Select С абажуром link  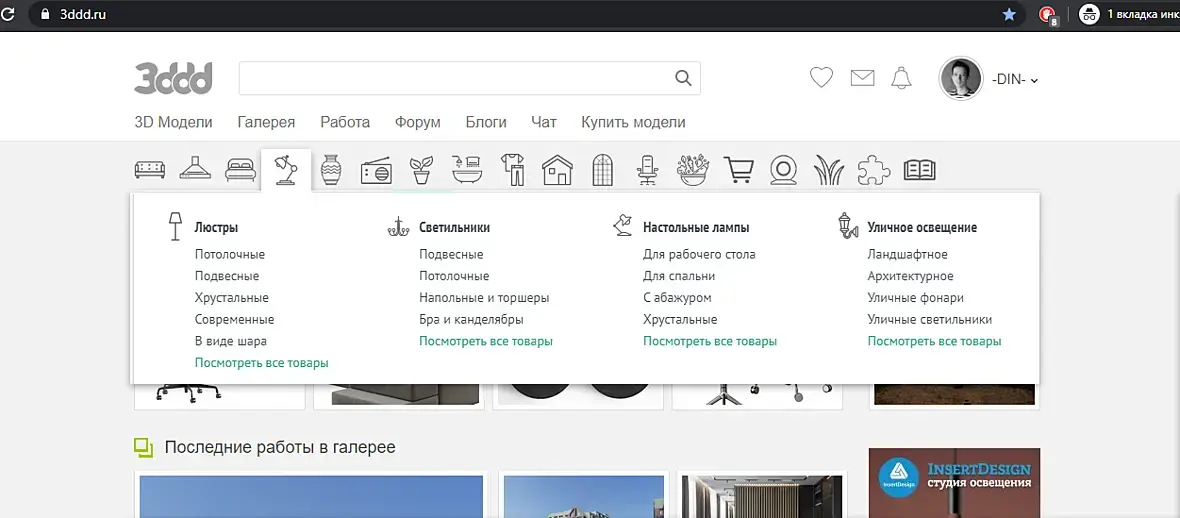pos(677,298)
